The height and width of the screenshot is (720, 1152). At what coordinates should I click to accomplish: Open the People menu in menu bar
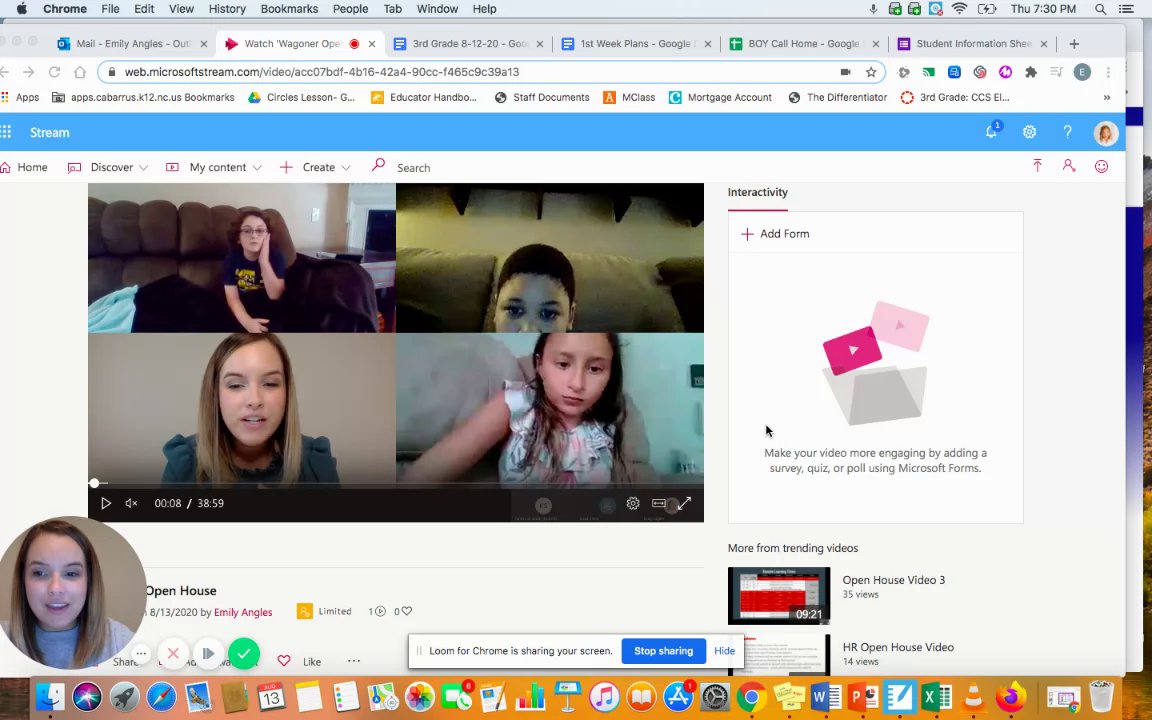[350, 9]
